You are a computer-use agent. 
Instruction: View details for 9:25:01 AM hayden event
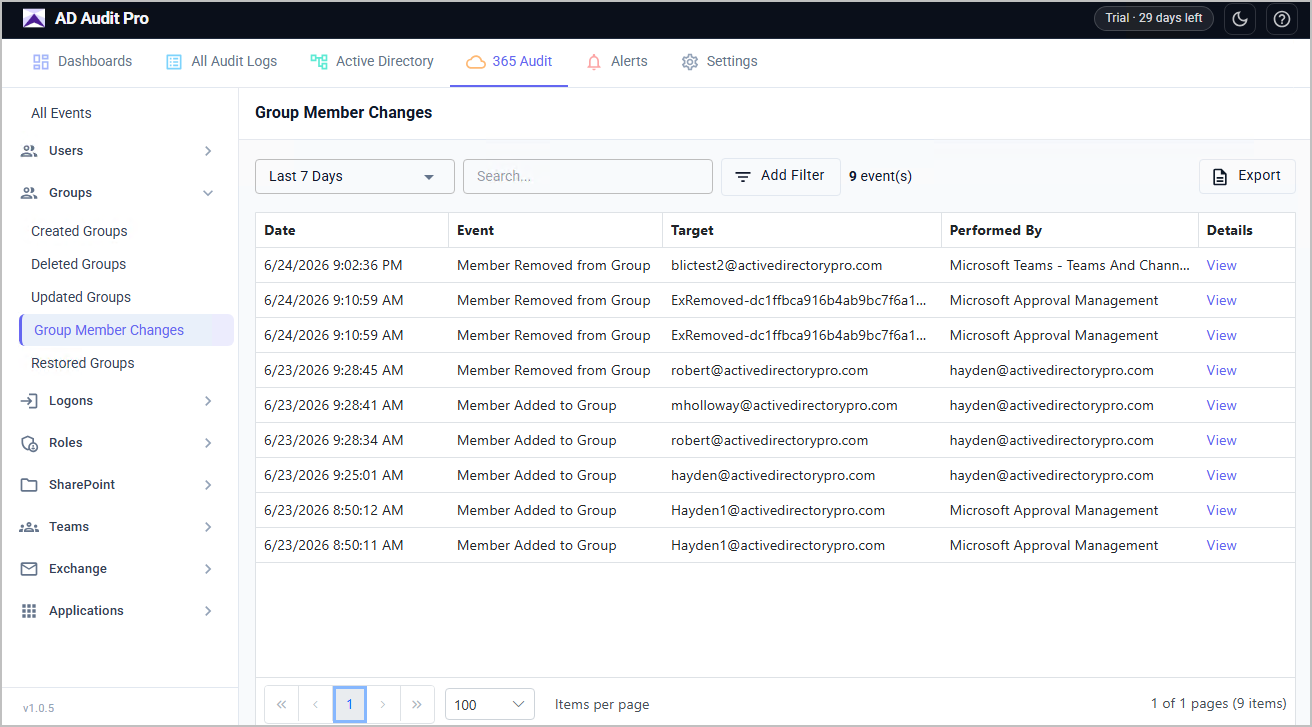coord(1221,475)
